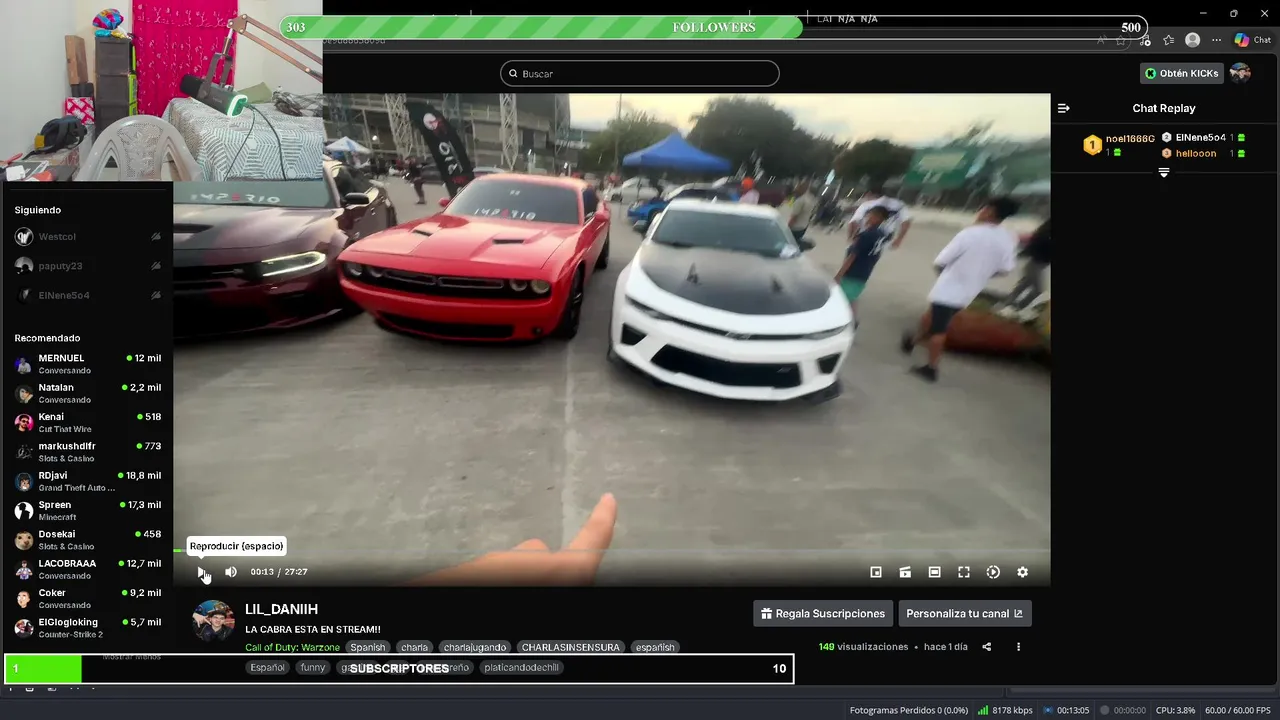Viewport: 1280px width, 720px height.
Task: Open Dosekai recommended channel
Action: pos(88,540)
